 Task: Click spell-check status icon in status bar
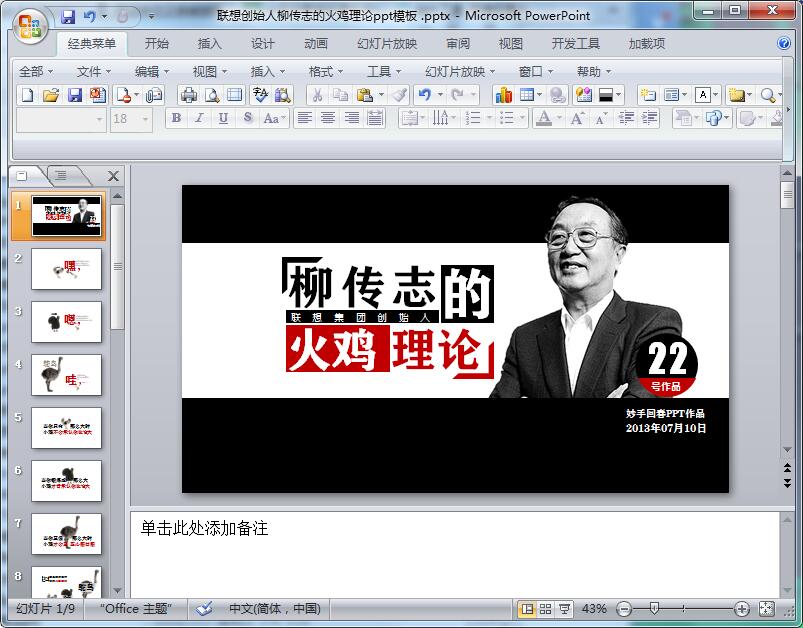point(204,609)
